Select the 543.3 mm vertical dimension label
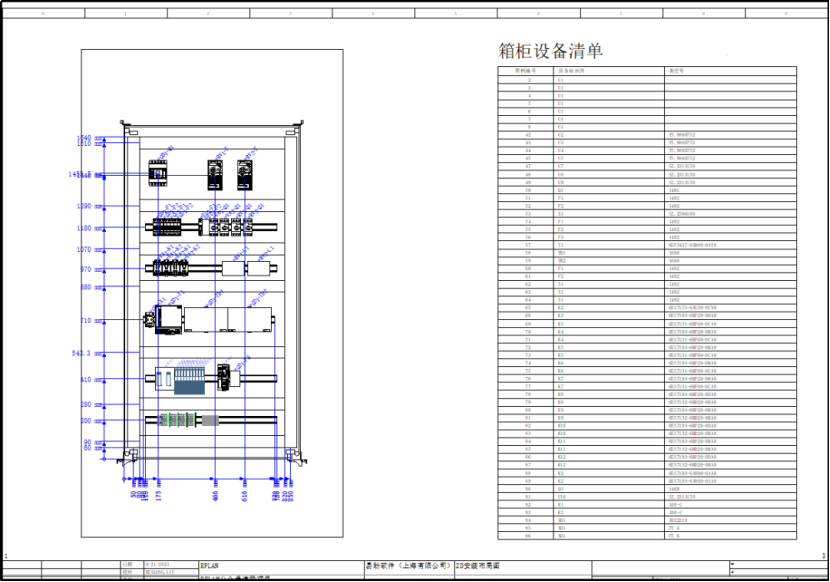This screenshot has width=830, height=582. (87, 353)
